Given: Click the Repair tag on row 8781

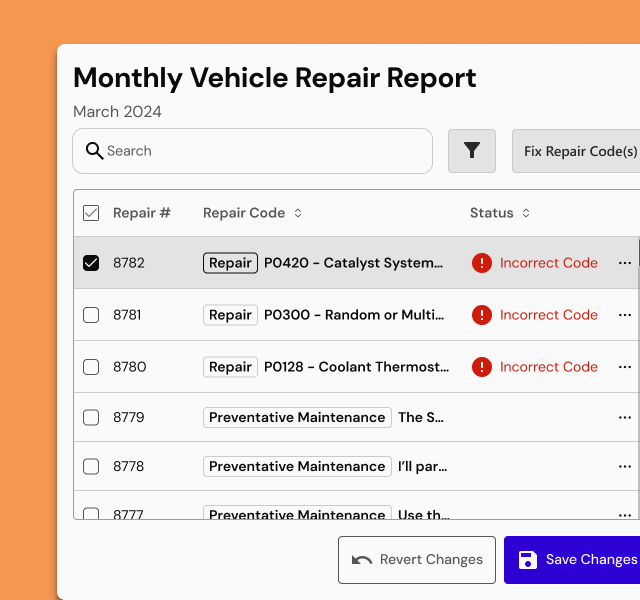Looking at the screenshot, I should 230,315.
